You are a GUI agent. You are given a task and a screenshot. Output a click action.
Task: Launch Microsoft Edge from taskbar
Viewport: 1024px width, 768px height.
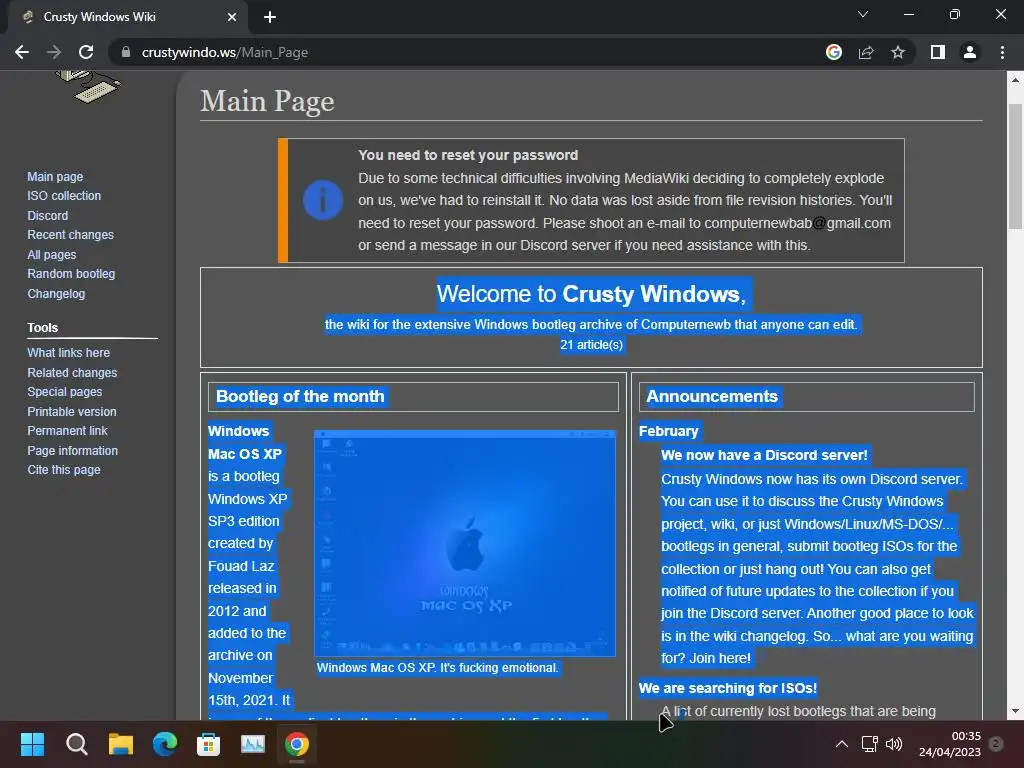point(165,744)
